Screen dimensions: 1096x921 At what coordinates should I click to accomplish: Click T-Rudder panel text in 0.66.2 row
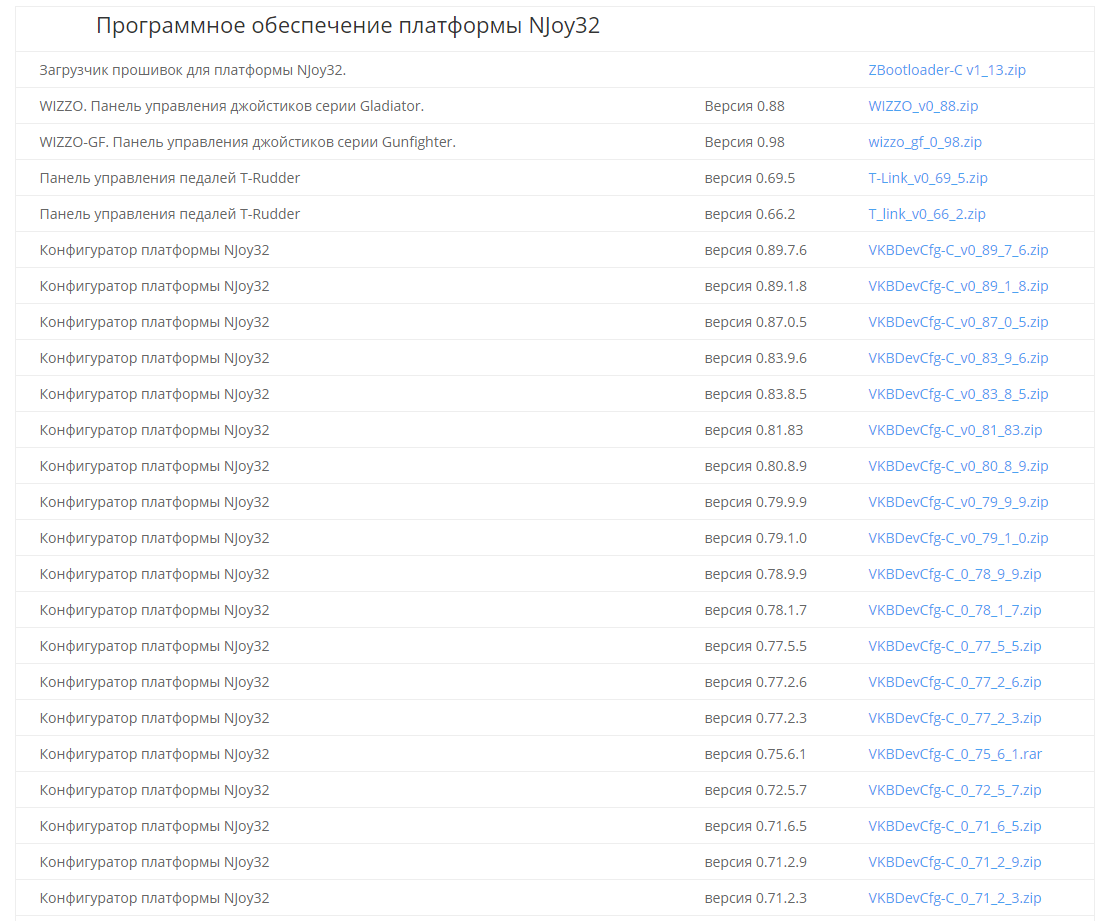tap(169, 214)
